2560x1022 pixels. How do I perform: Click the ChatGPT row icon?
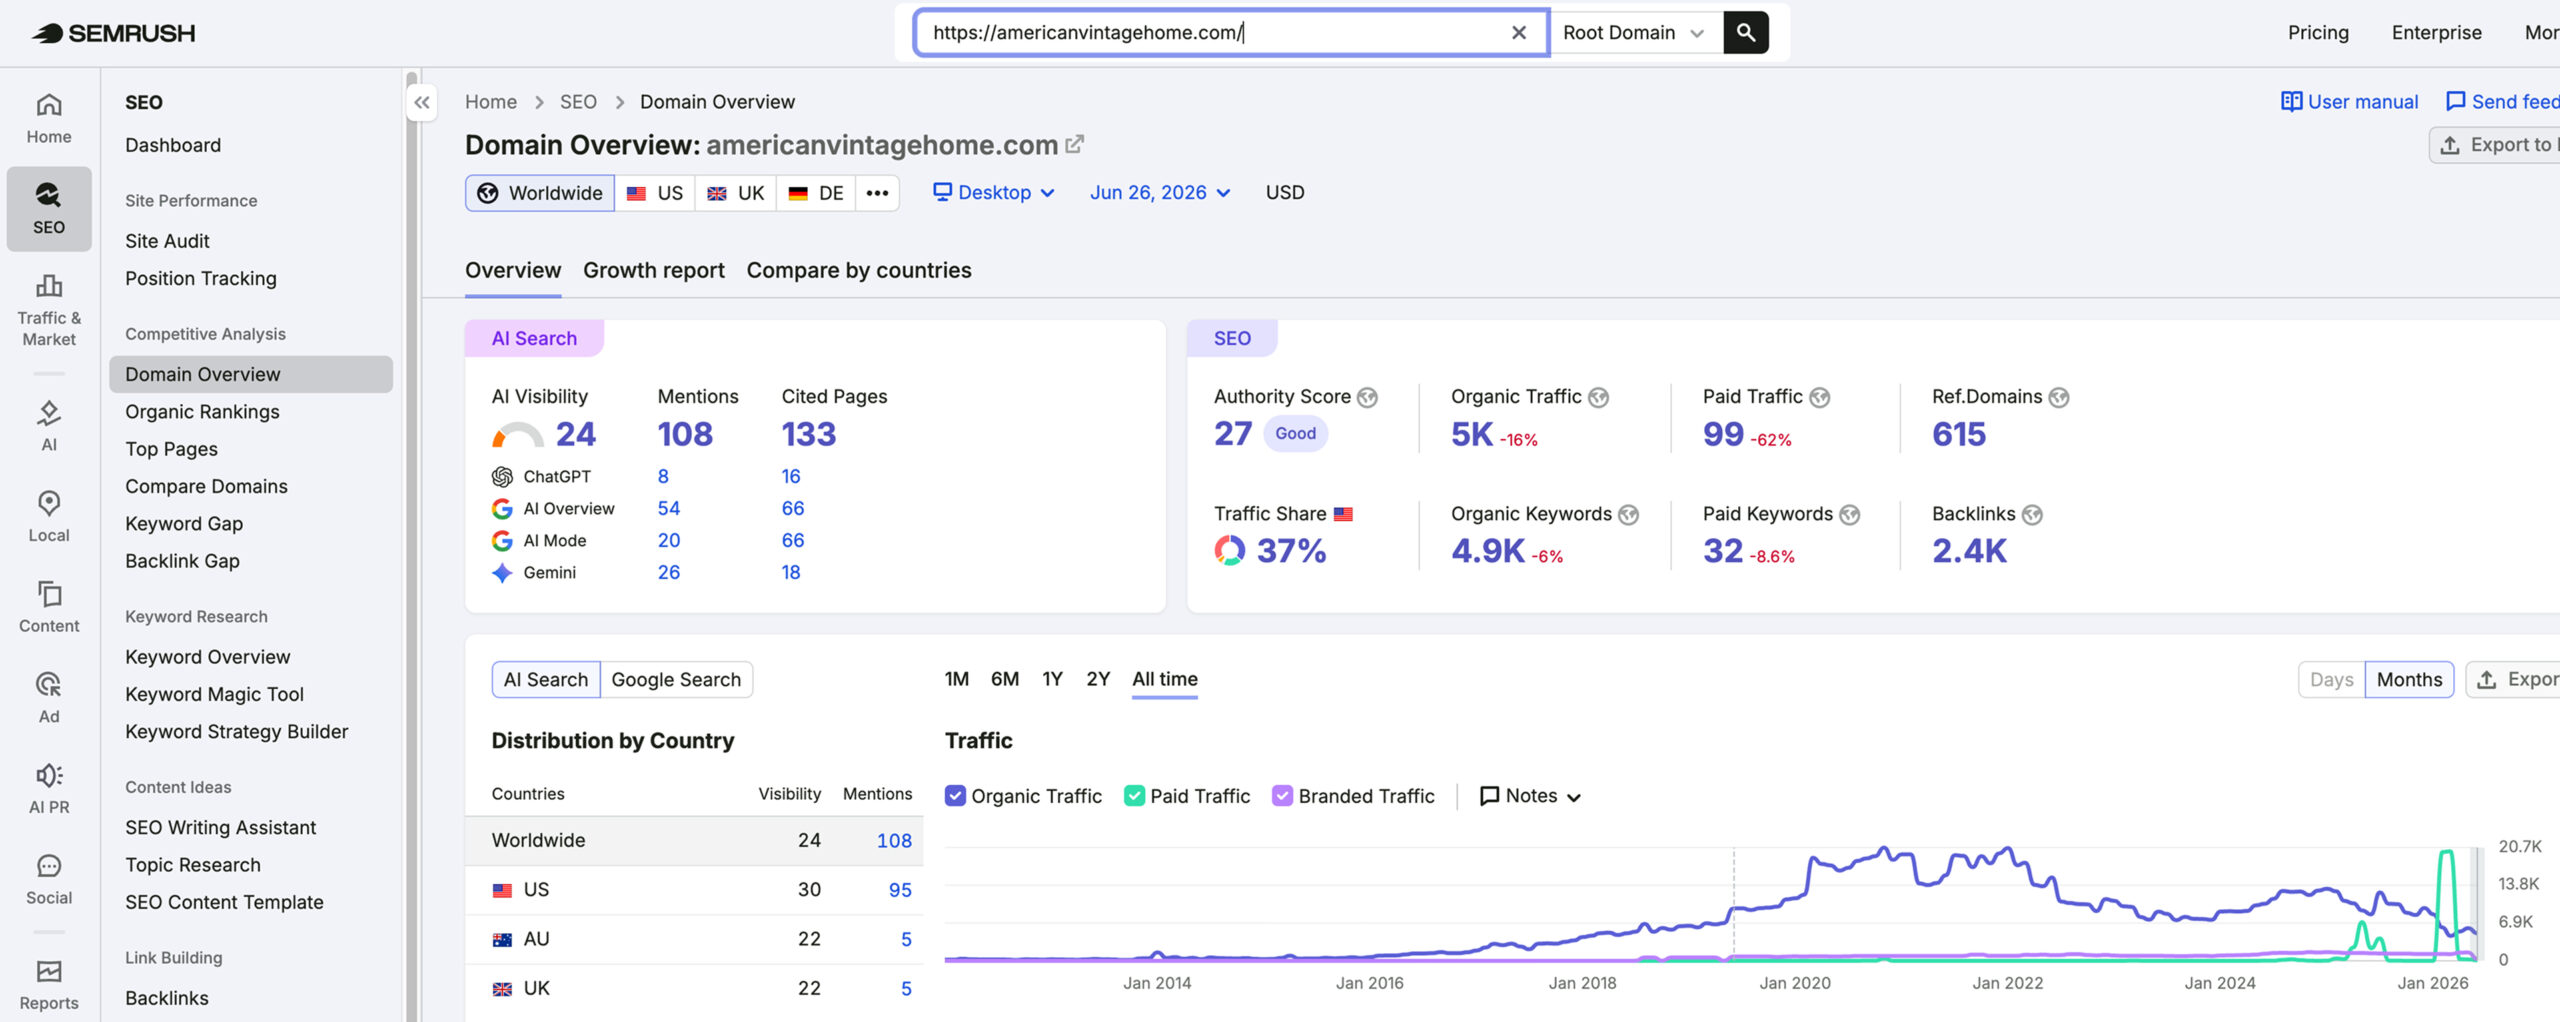click(x=502, y=477)
